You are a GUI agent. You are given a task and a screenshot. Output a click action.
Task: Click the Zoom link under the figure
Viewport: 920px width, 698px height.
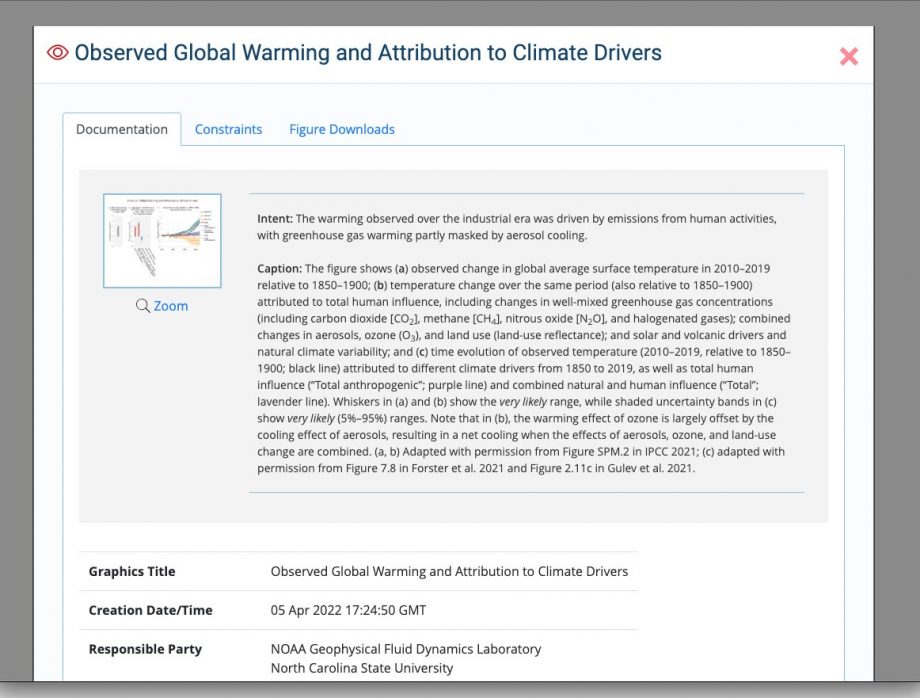(171, 306)
